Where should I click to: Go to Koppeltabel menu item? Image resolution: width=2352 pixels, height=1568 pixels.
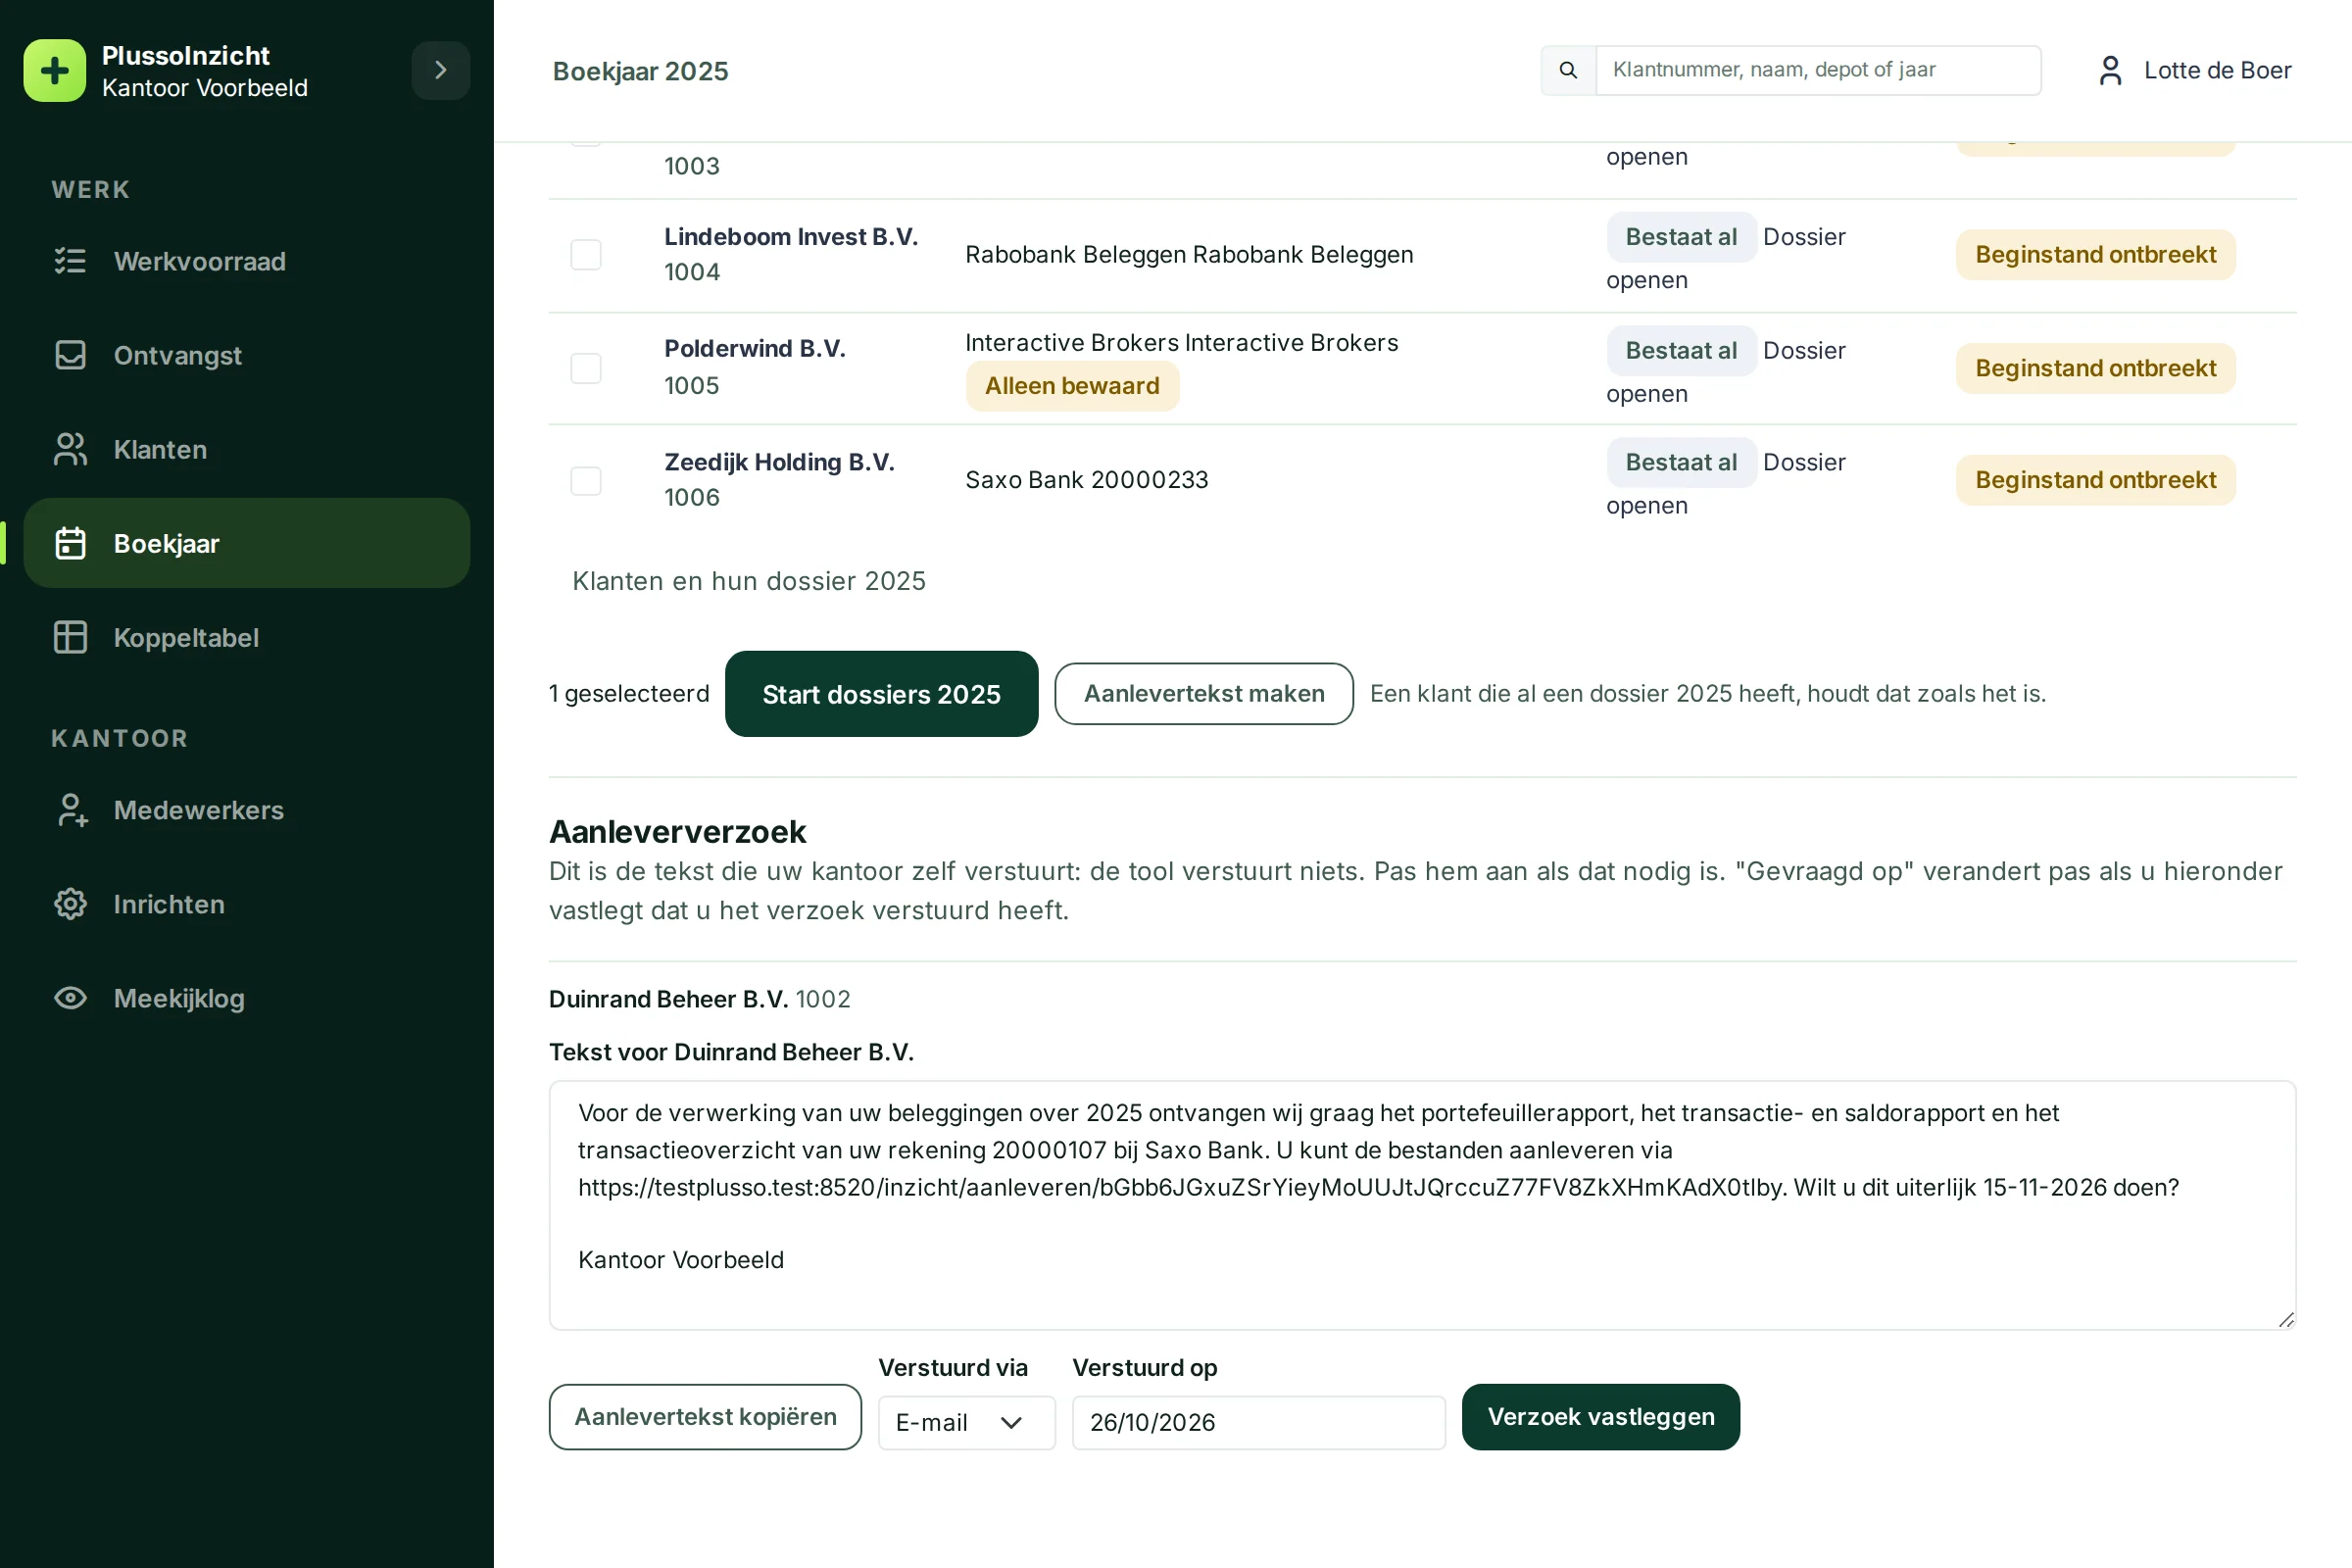click(246, 637)
